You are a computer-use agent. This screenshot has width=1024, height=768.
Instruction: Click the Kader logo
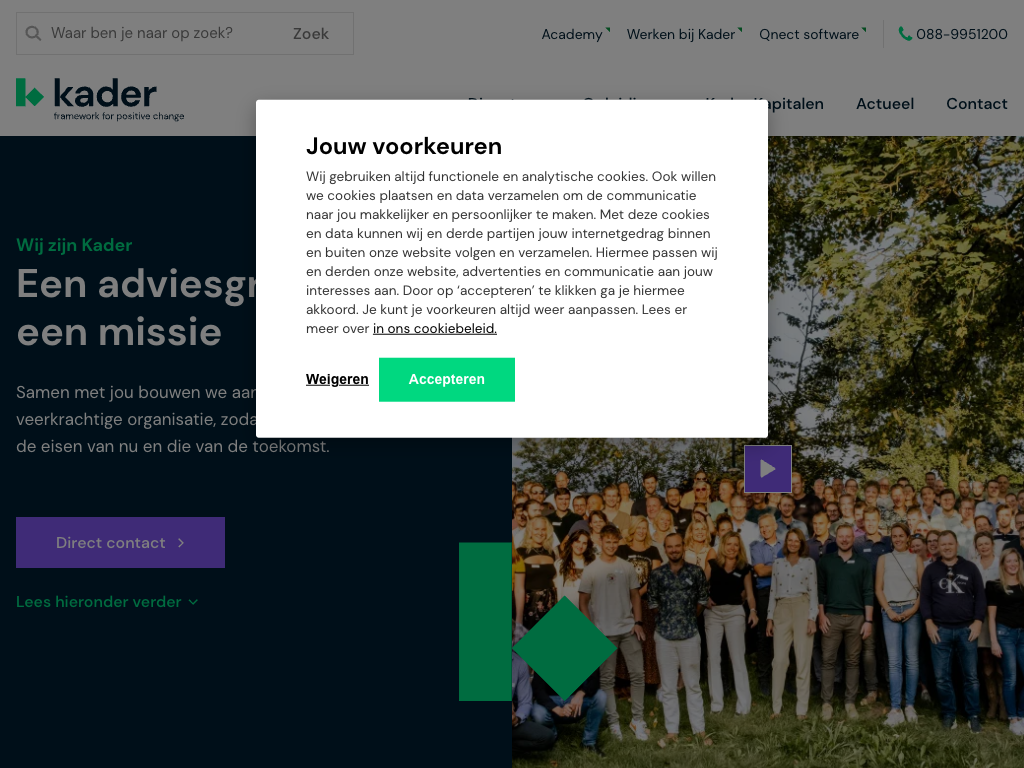(100, 99)
